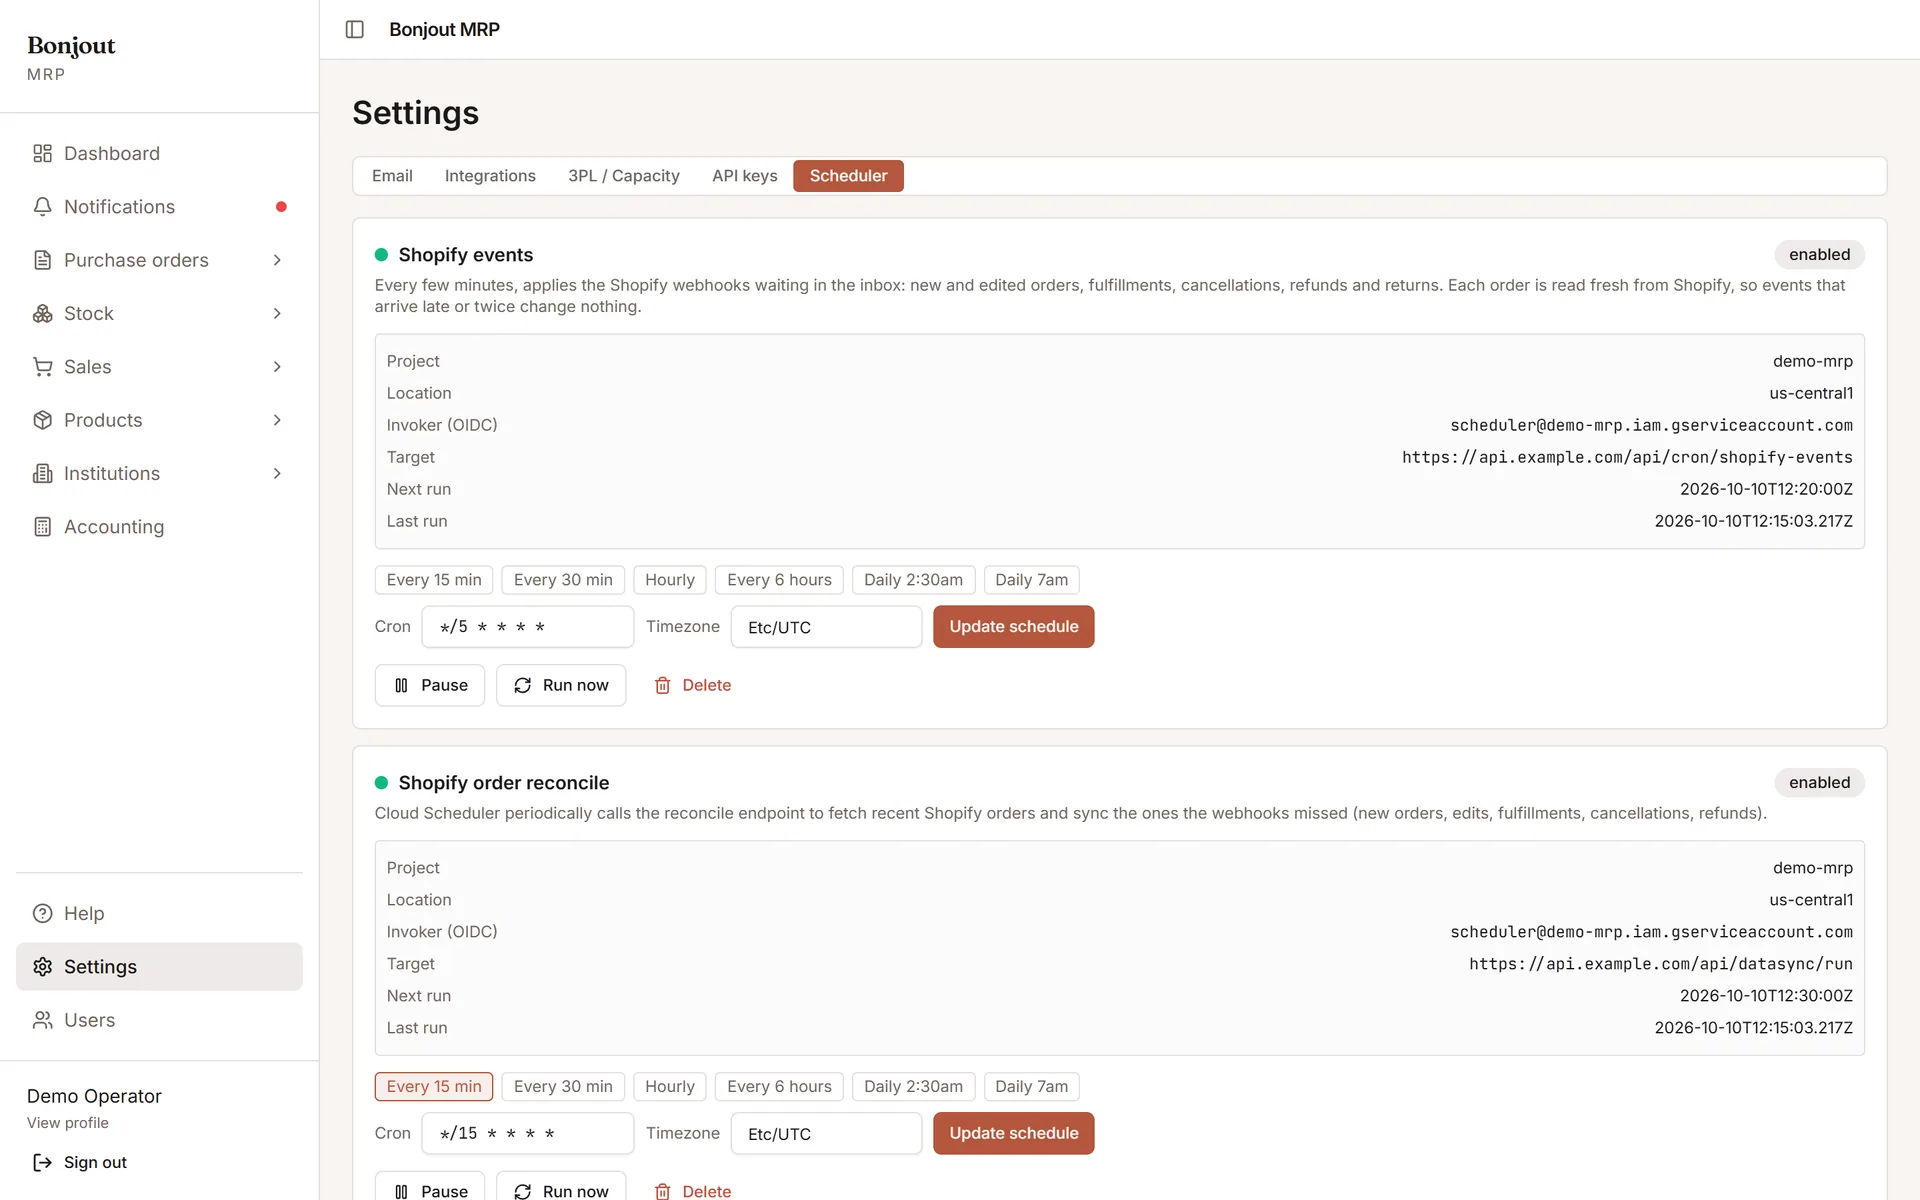
Task: Choose Every 30 min preset for Shopify events
Action: point(563,580)
